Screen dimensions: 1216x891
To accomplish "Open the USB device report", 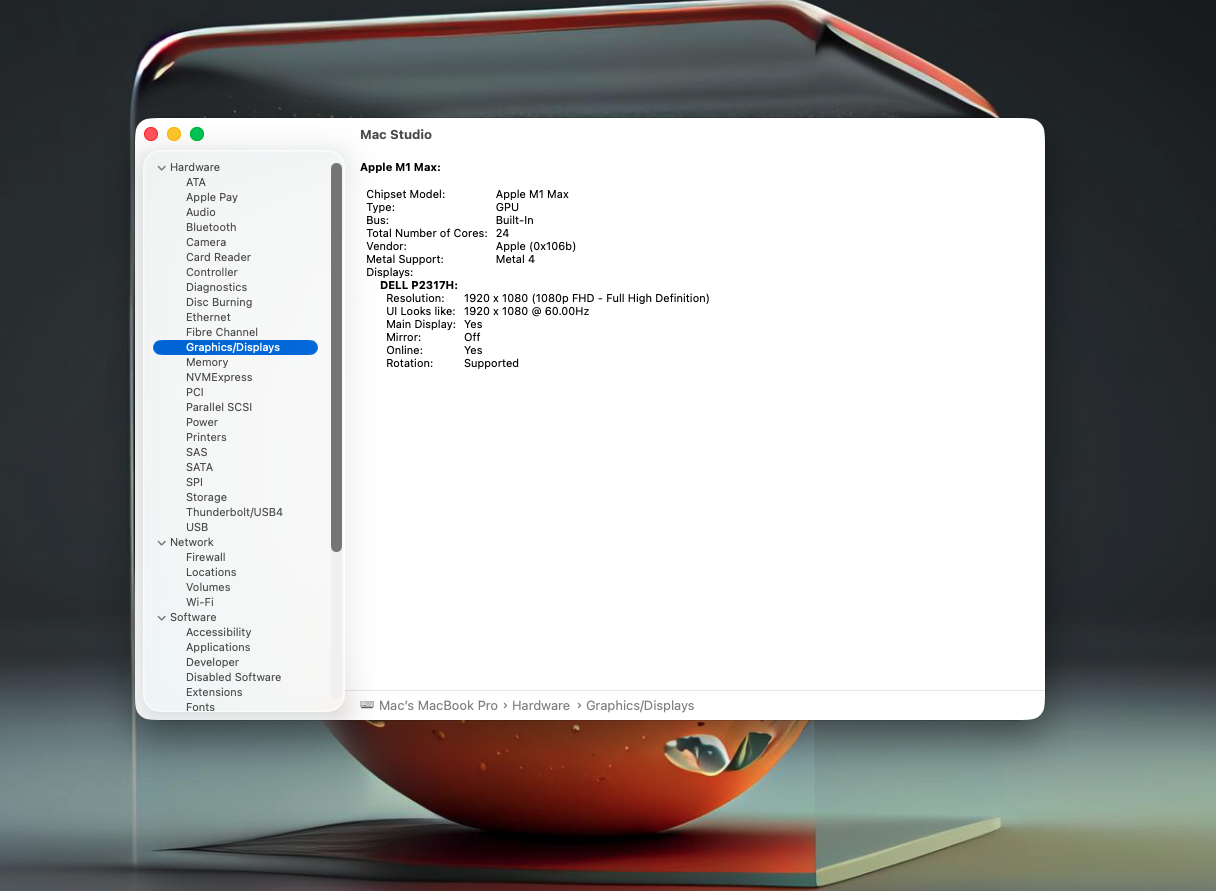I will pyautogui.click(x=197, y=527).
